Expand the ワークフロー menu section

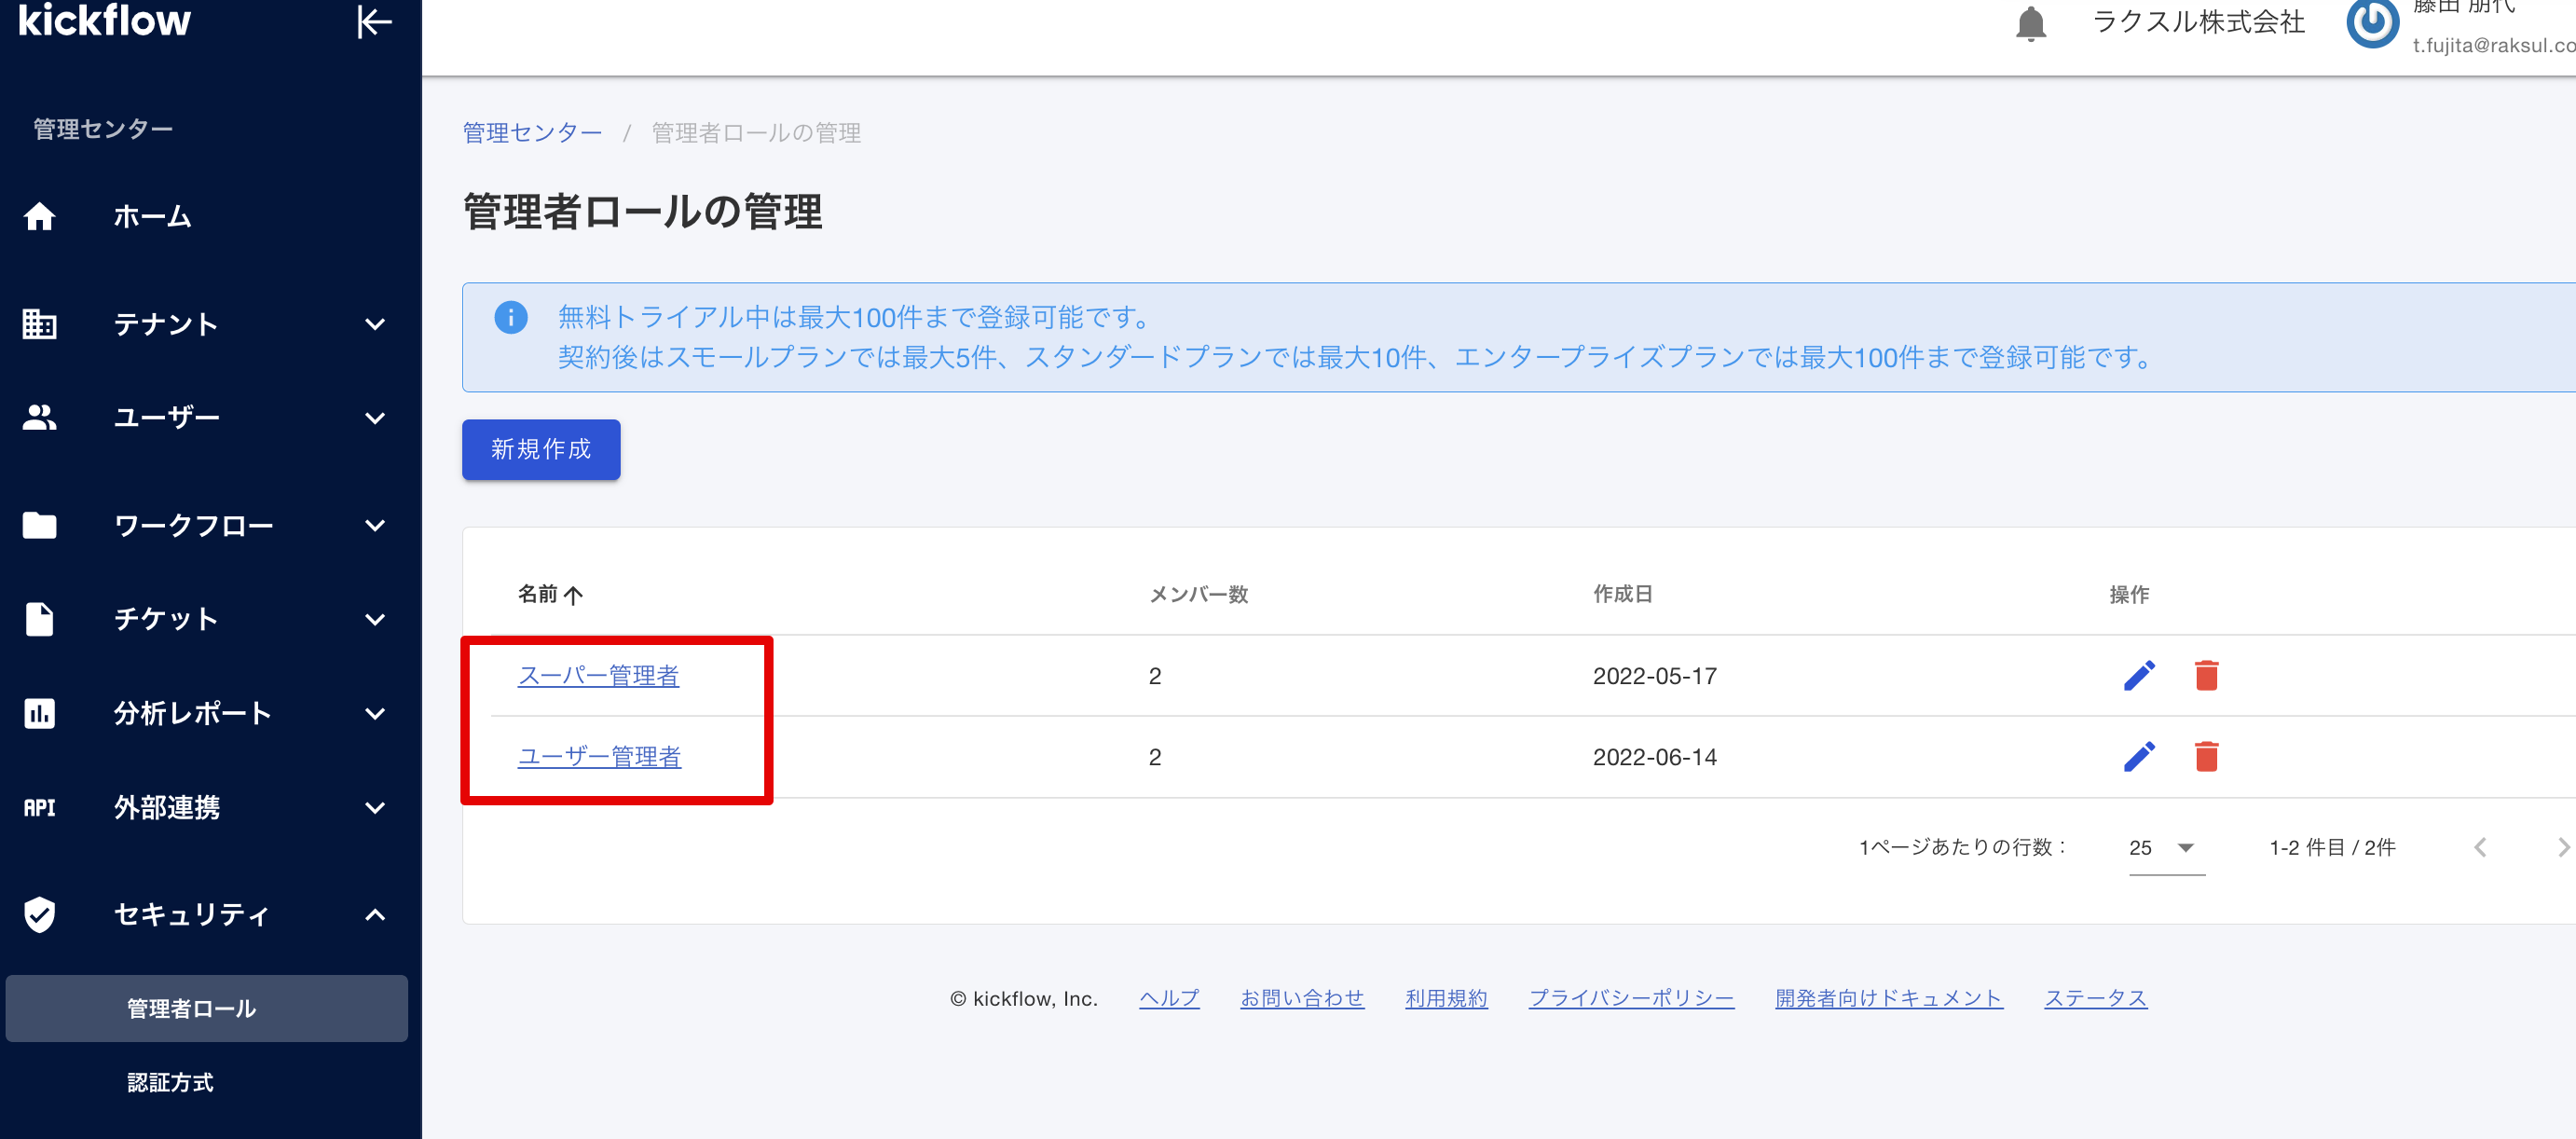click(374, 525)
